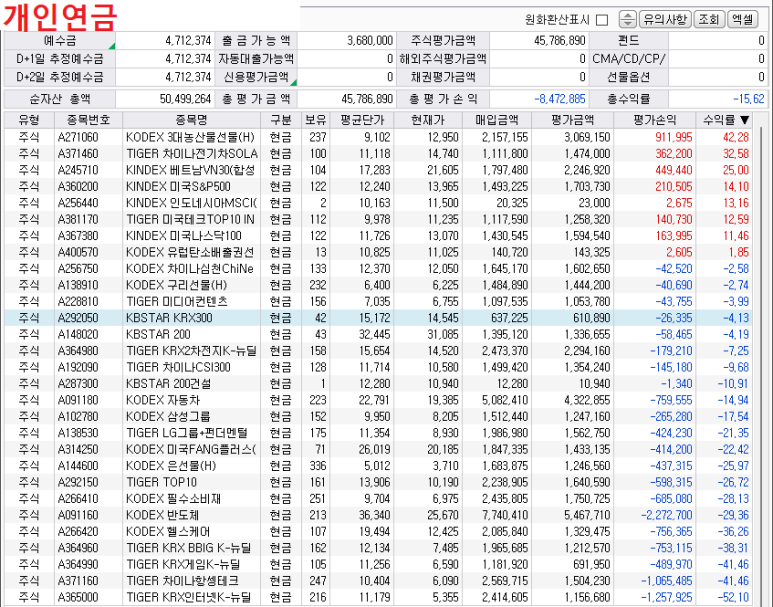Viewport: 773px width, 607px height.
Task: Select the KODEX 미국FANG플러스 row
Action: click(380, 449)
